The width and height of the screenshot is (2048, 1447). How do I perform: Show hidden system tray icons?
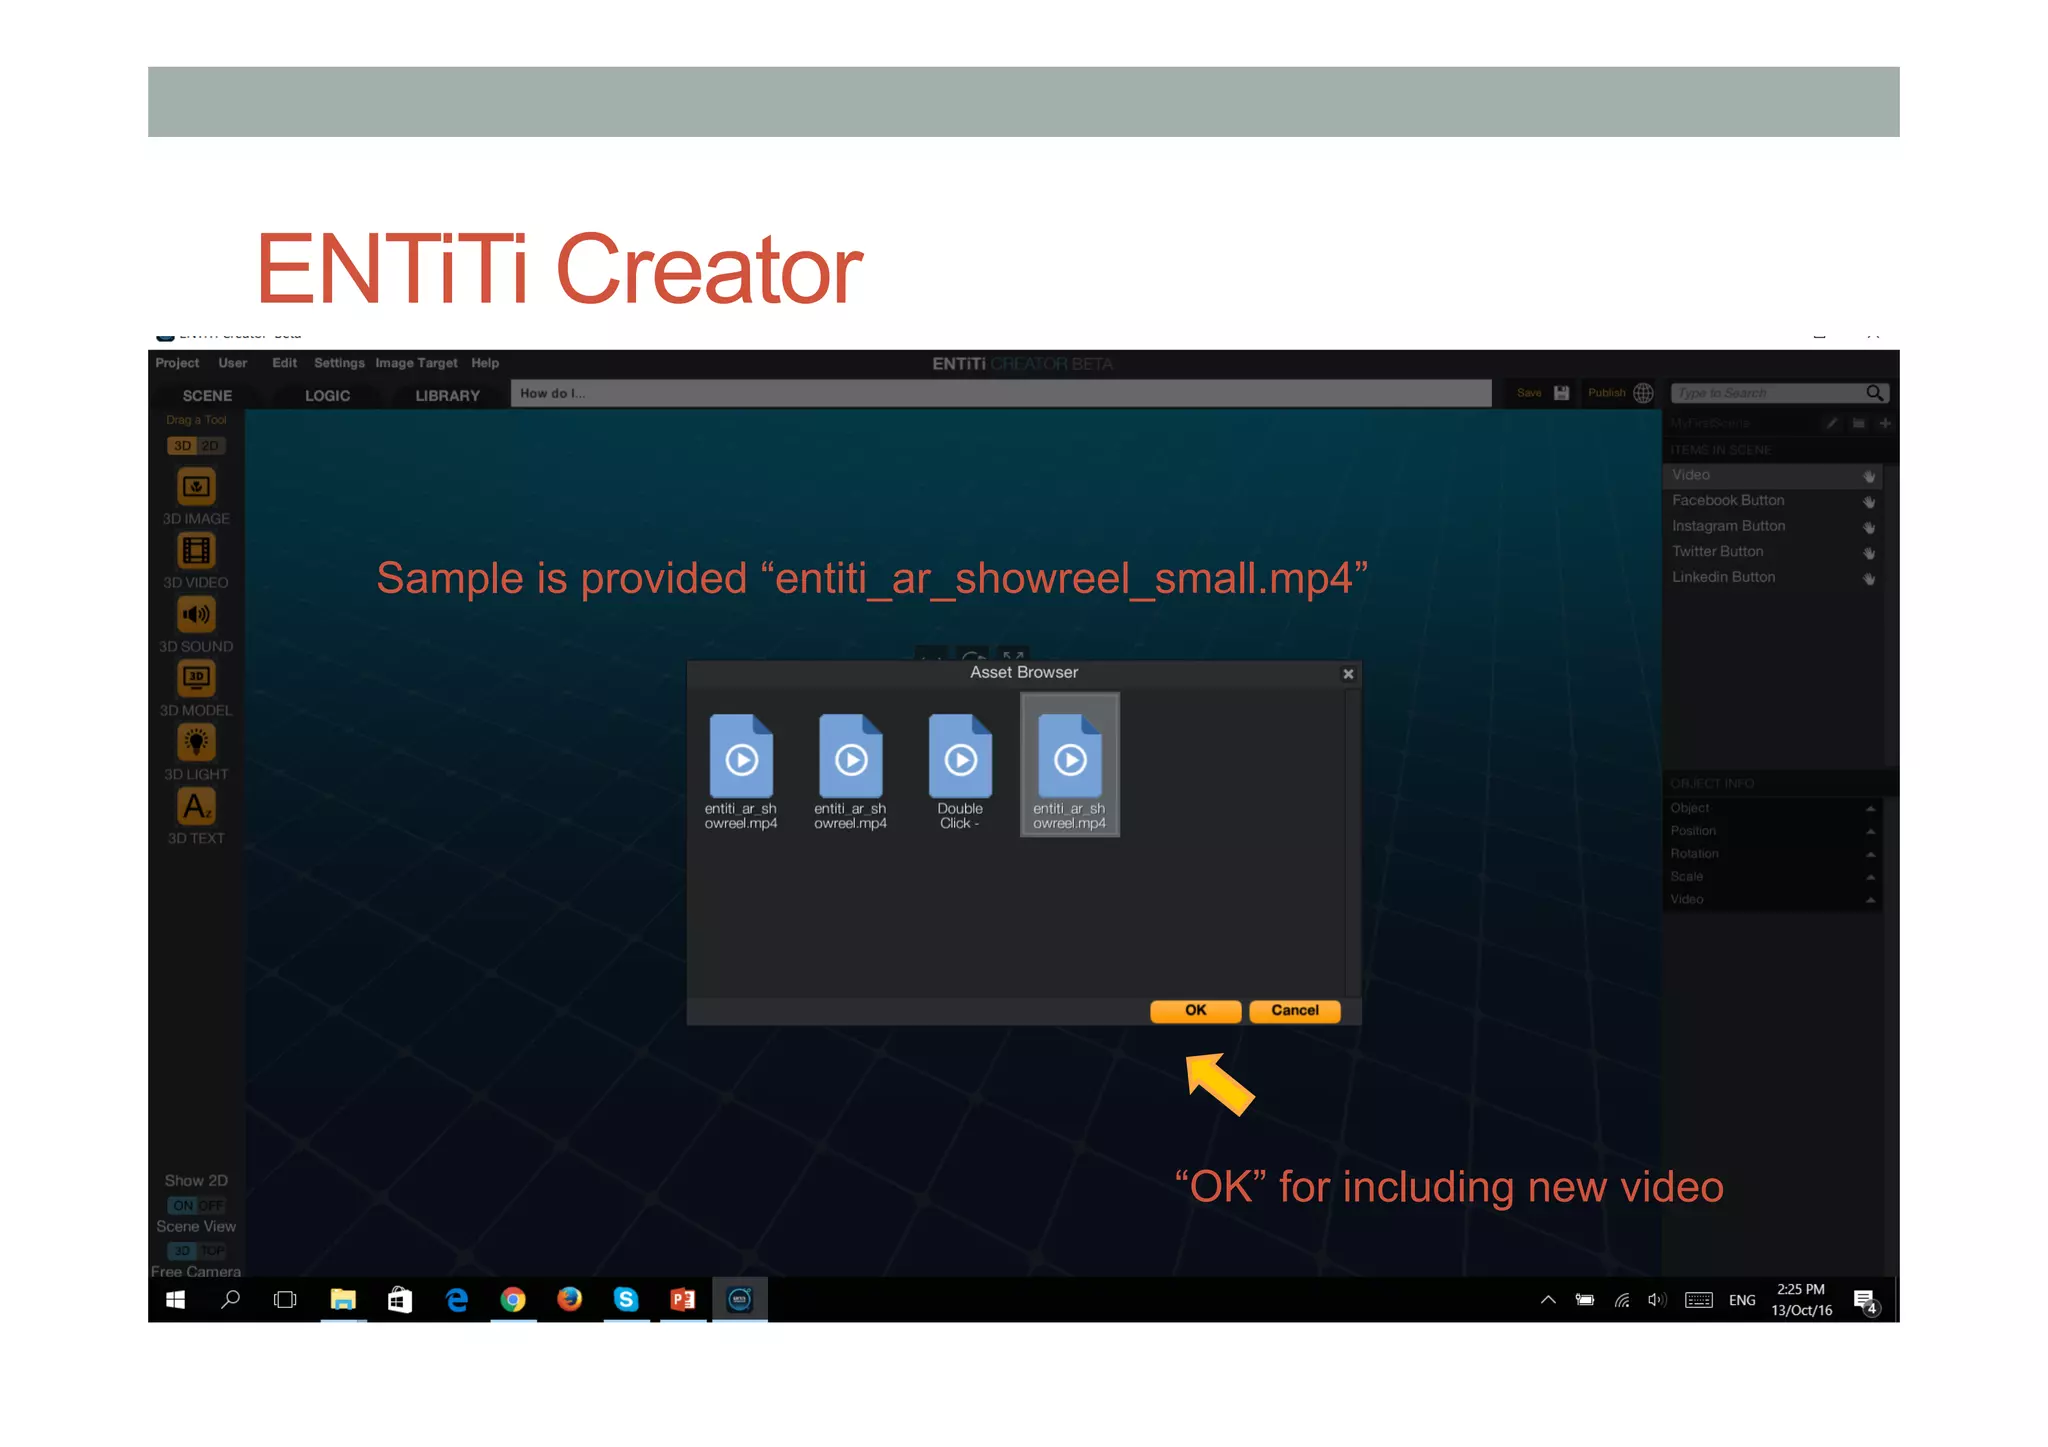1547,1300
